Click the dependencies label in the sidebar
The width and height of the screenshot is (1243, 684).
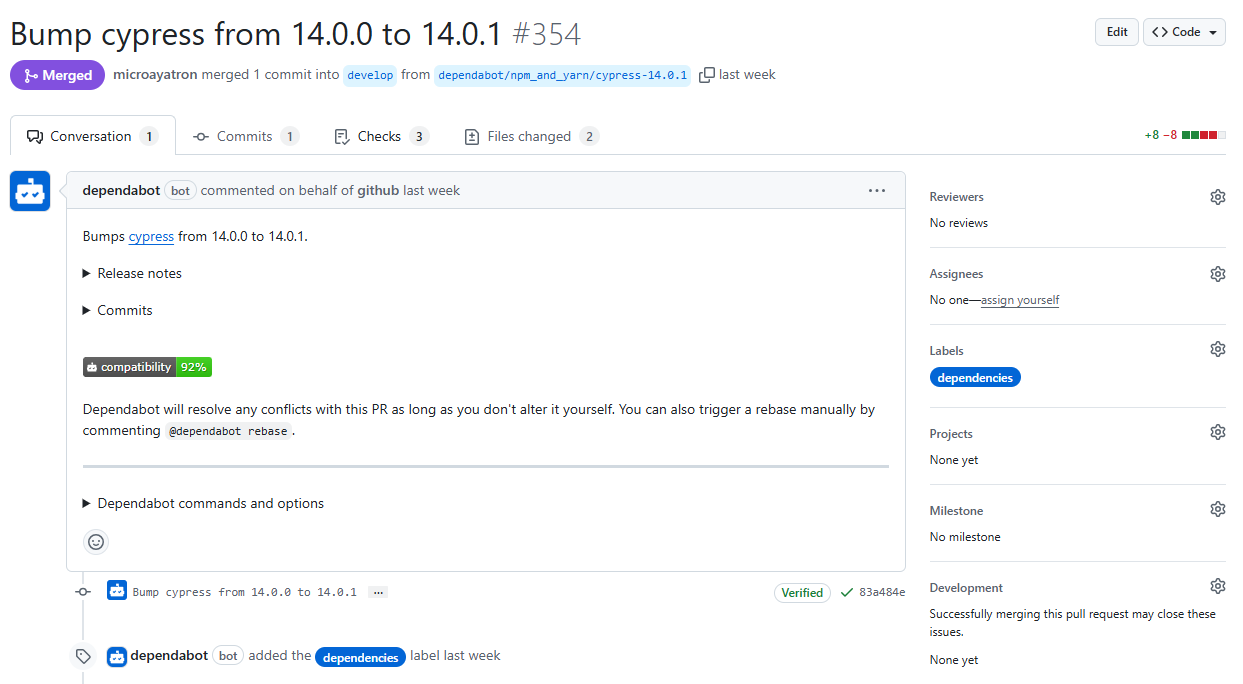click(975, 378)
